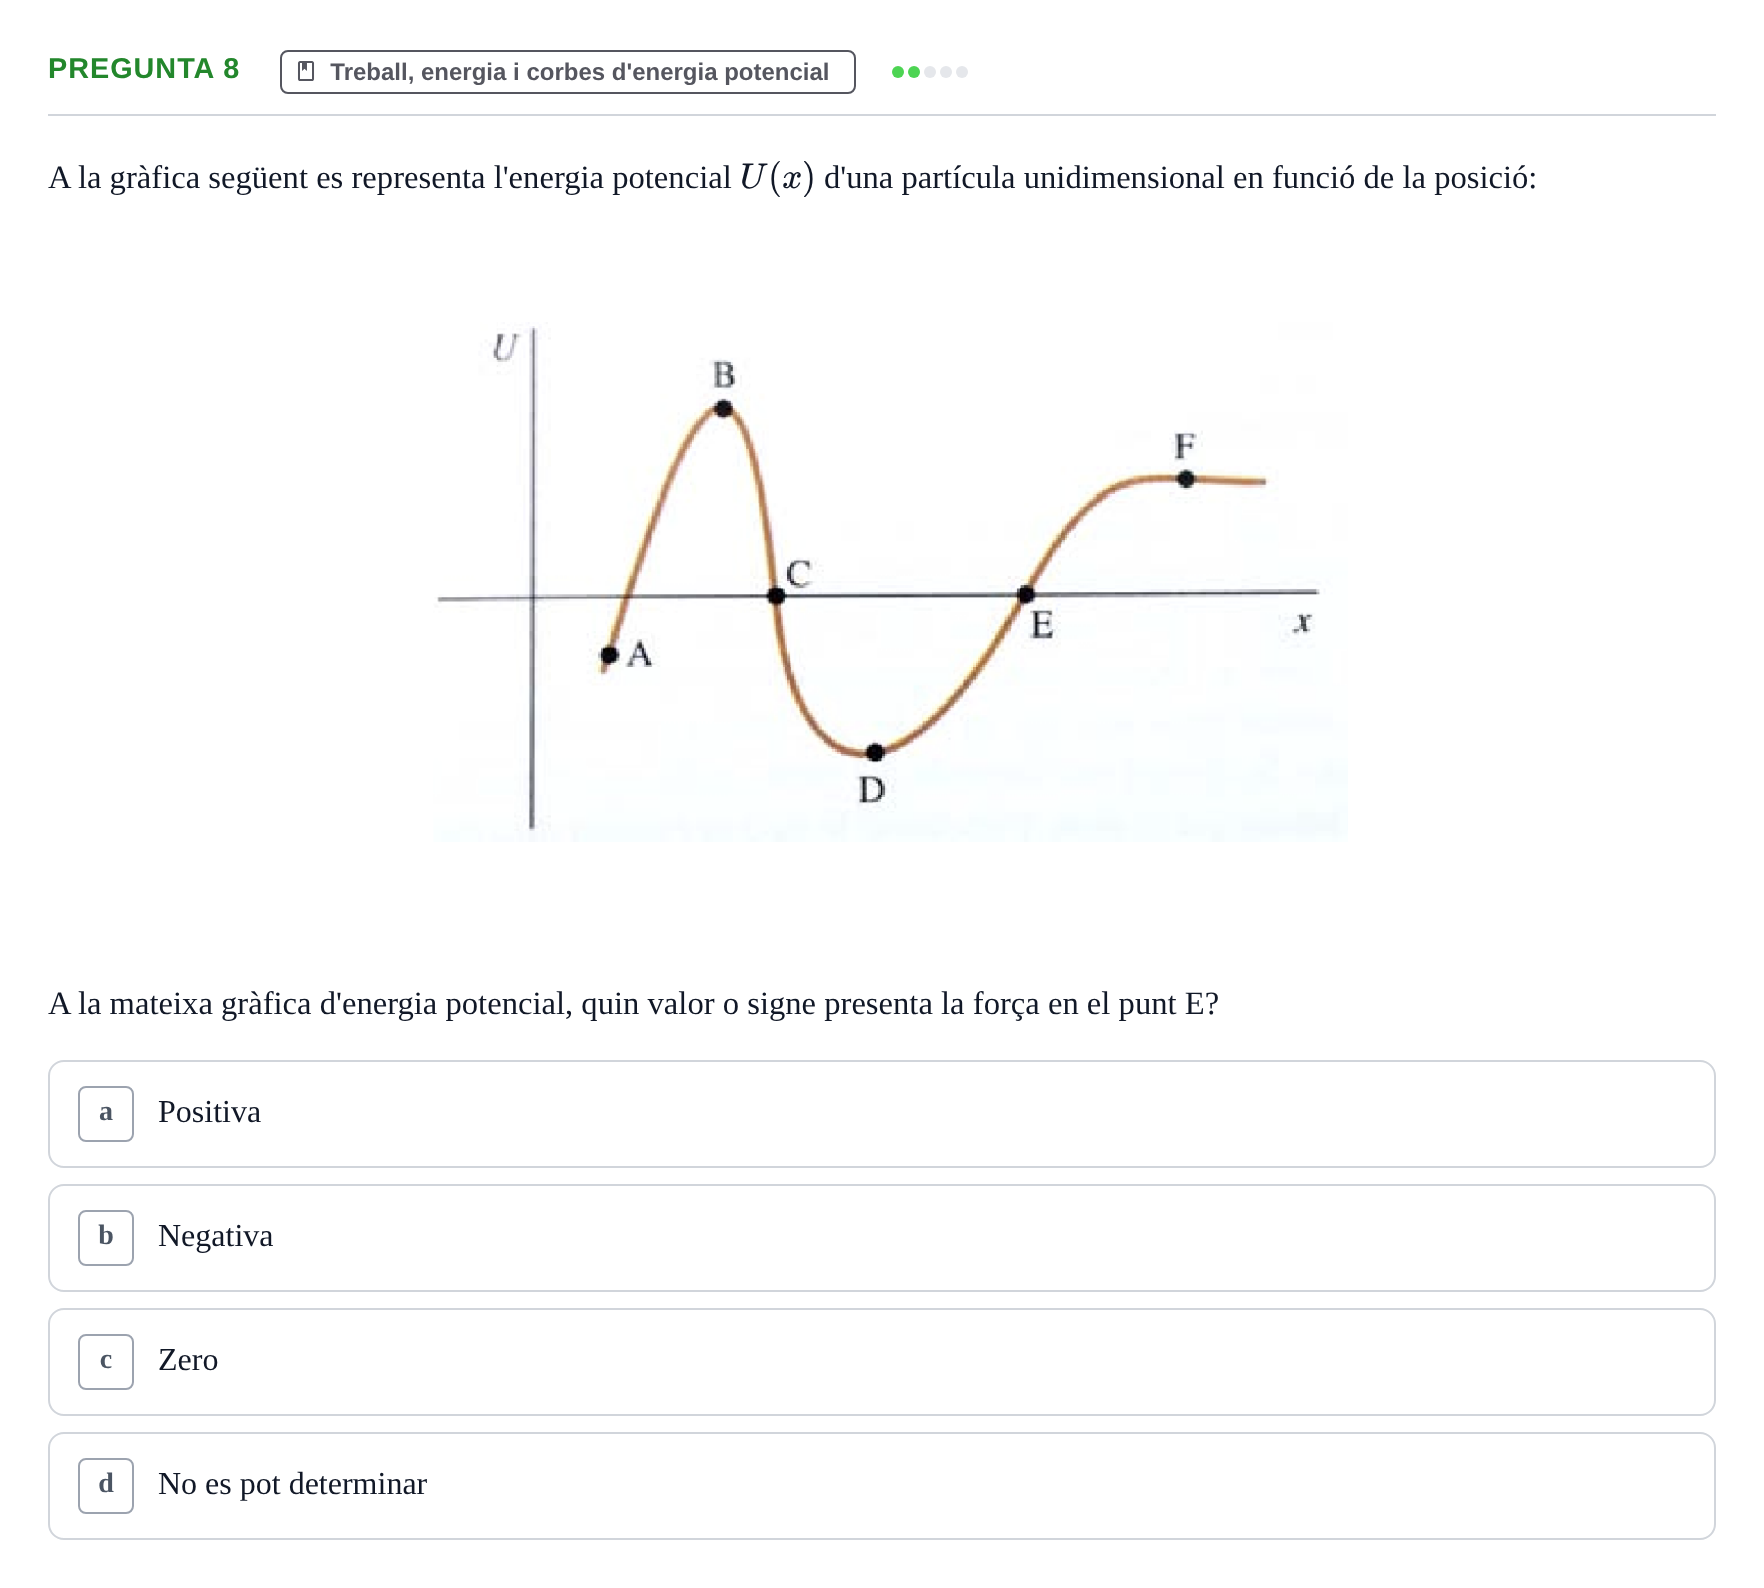Select answer option b Negativa

tap(881, 1237)
